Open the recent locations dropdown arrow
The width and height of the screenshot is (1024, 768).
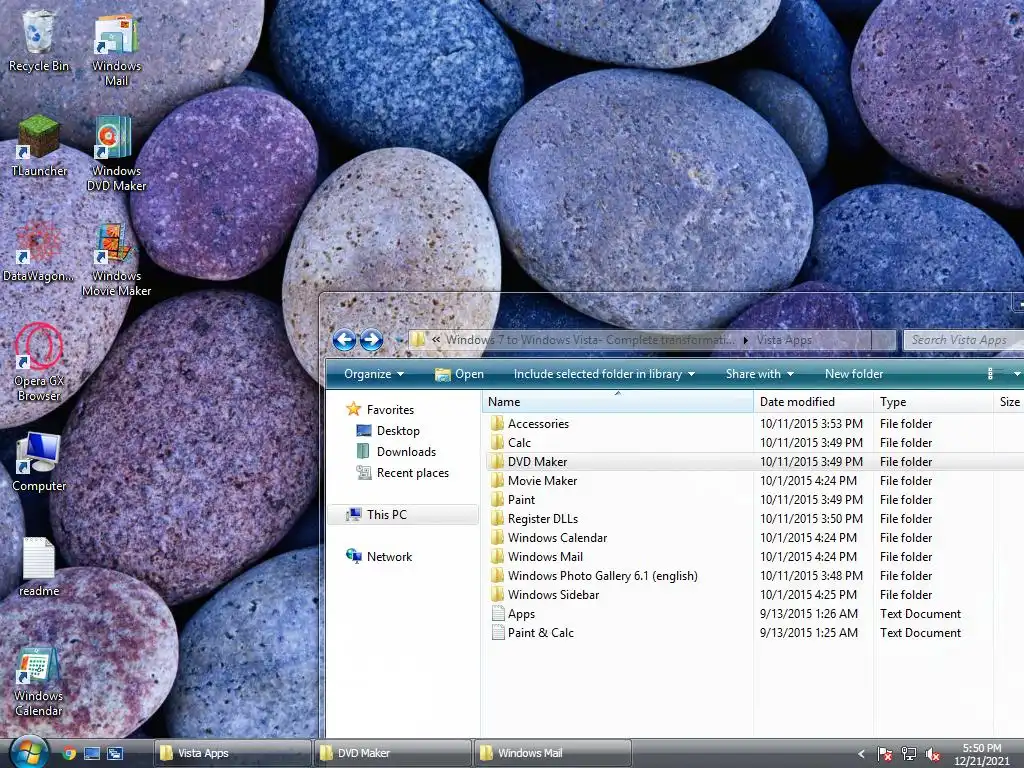398,340
